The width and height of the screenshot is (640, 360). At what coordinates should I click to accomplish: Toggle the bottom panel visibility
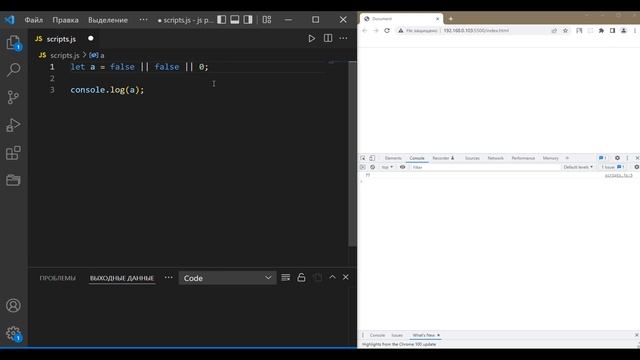point(235,20)
